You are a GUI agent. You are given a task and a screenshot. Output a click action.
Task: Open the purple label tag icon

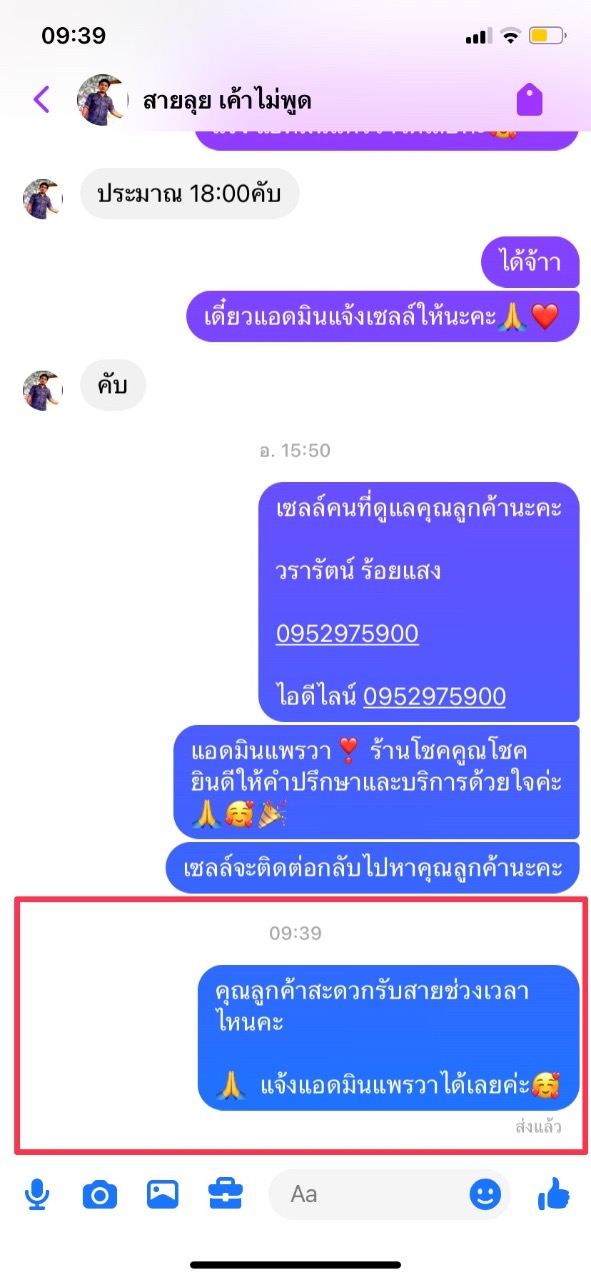tap(529, 99)
